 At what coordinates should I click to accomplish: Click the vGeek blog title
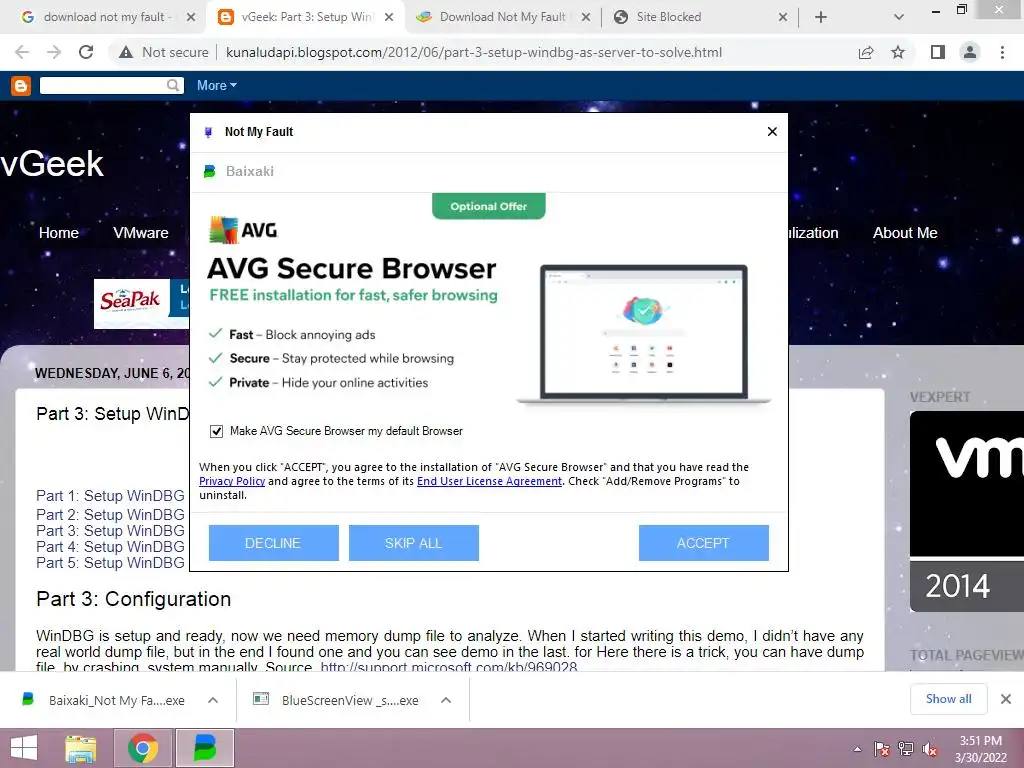(52, 163)
